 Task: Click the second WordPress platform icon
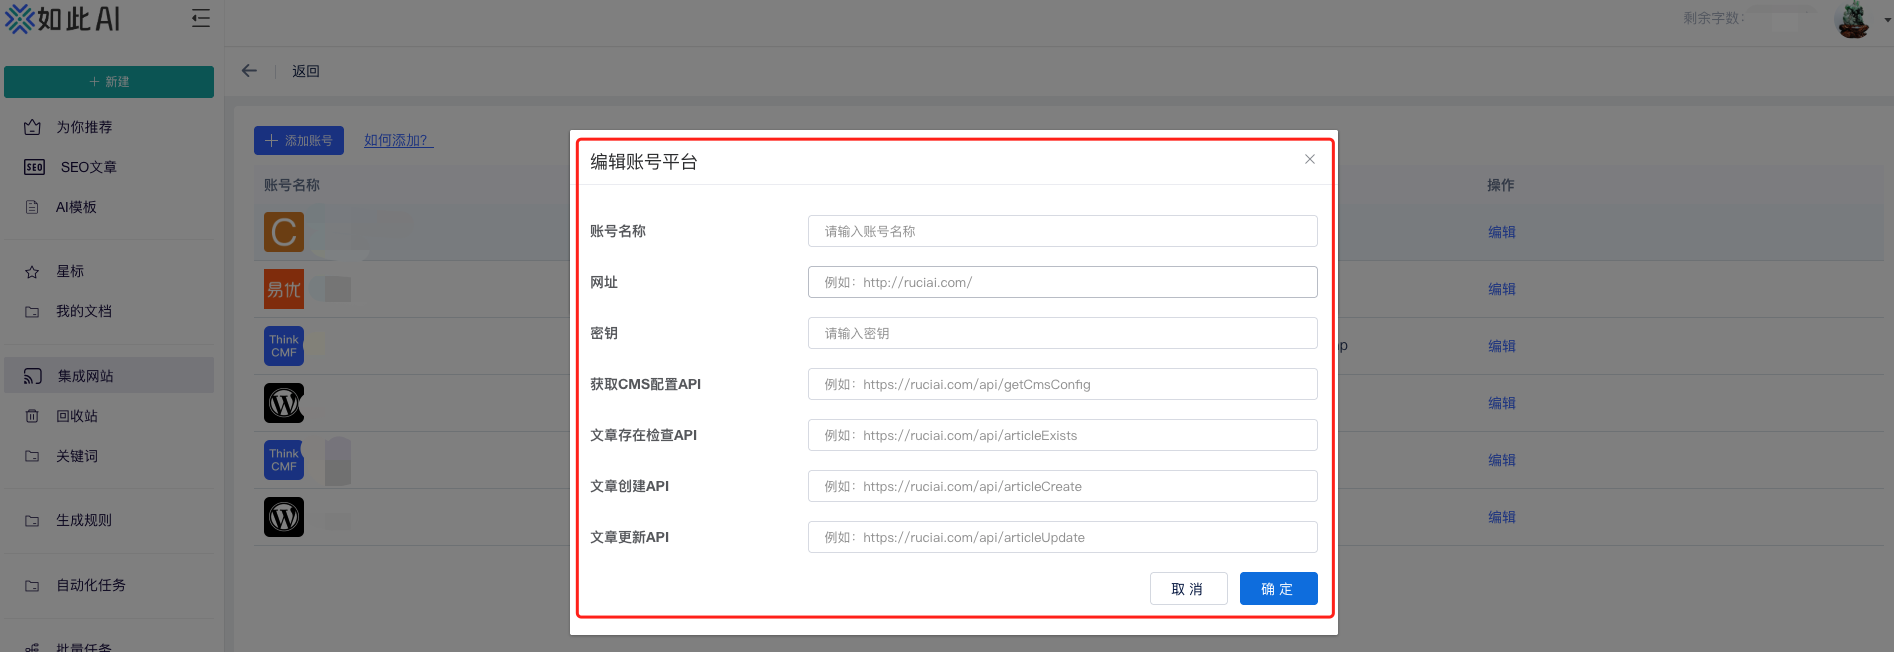tap(284, 517)
